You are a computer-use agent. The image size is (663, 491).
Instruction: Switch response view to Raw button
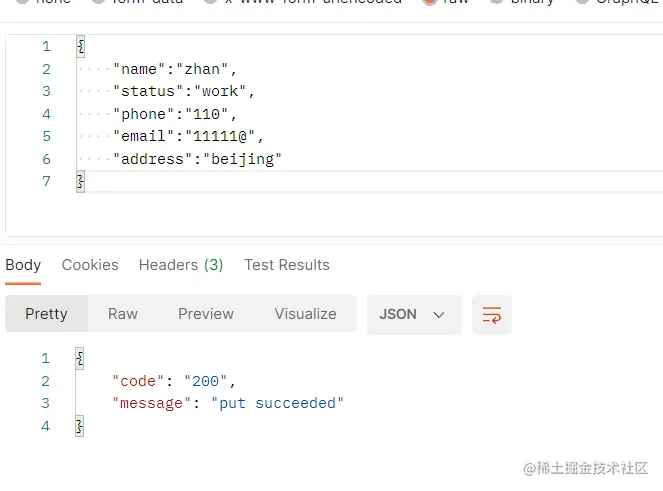pos(123,314)
